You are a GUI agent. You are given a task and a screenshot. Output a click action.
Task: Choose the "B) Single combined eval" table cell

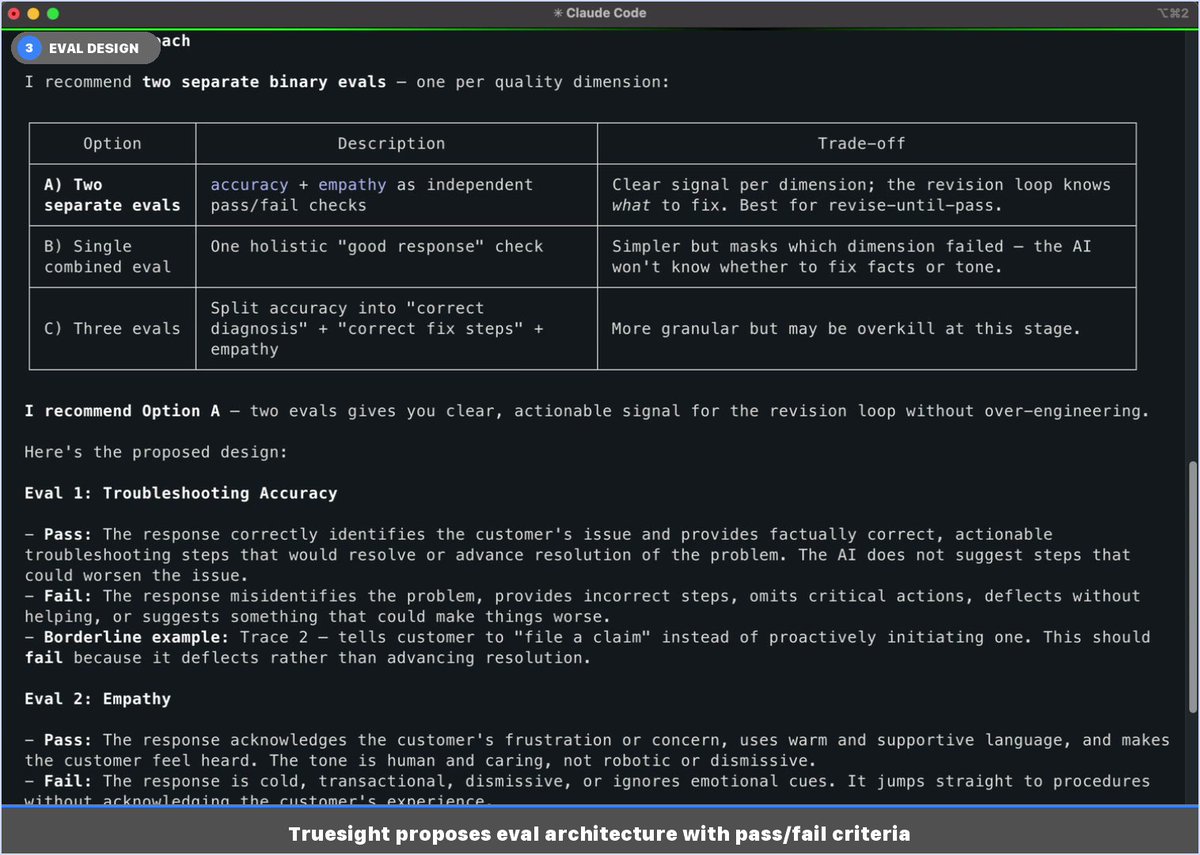(112, 256)
